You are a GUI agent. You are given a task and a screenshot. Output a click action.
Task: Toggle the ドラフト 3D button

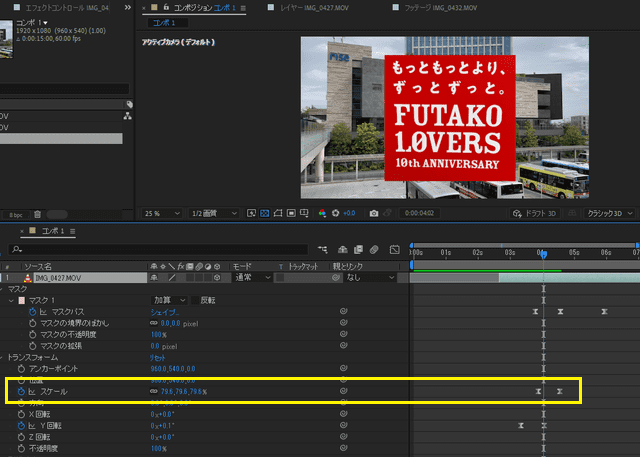(535, 213)
